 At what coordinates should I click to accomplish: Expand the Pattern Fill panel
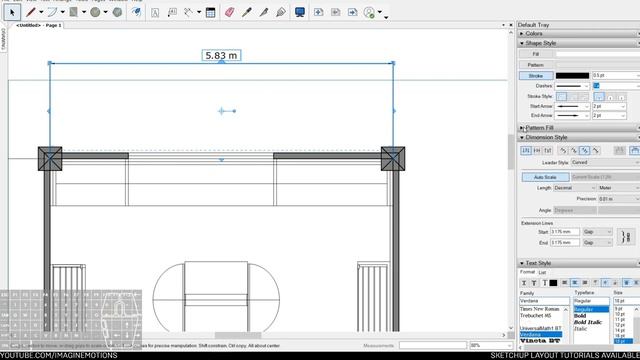click(522, 128)
